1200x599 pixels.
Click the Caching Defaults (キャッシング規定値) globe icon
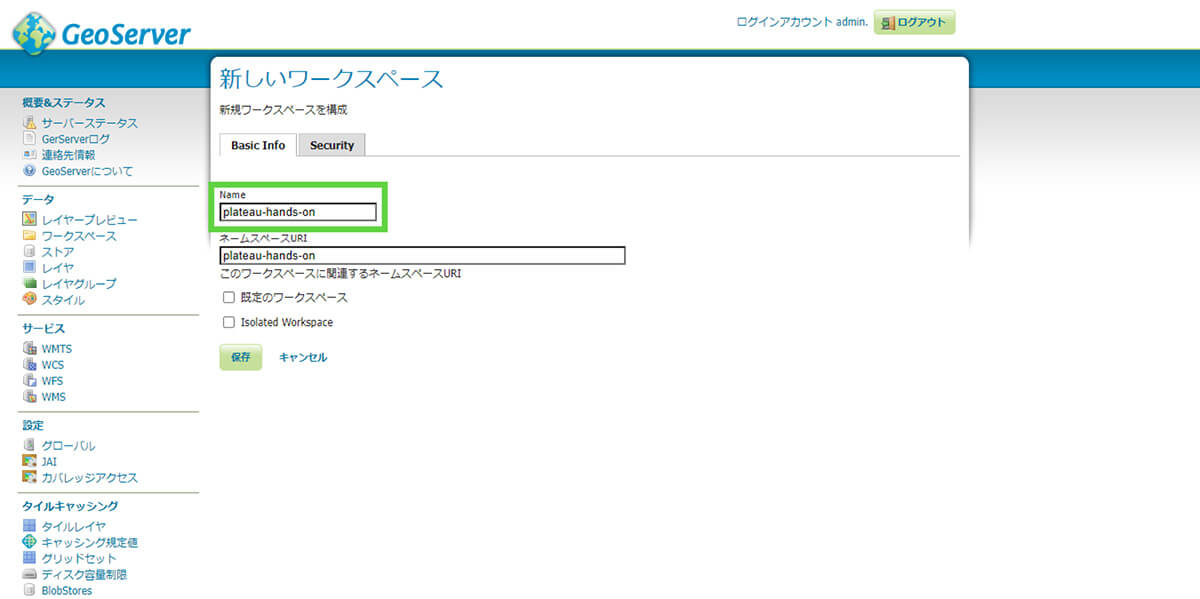click(x=30, y=542)
